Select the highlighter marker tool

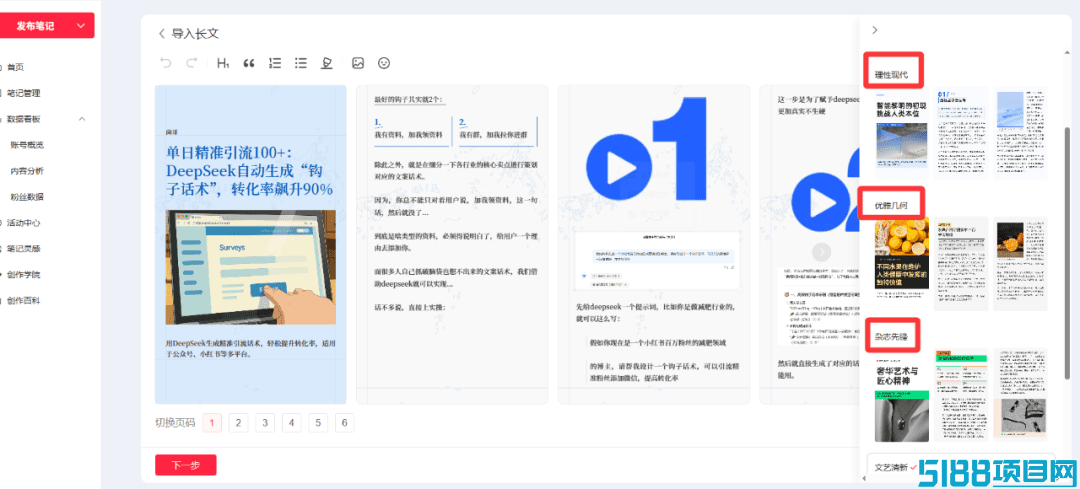[327, 63]
